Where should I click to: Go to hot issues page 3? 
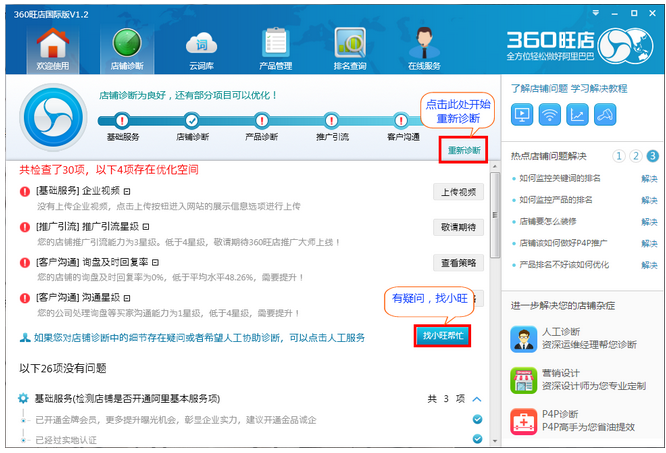(x=652, y=156)
